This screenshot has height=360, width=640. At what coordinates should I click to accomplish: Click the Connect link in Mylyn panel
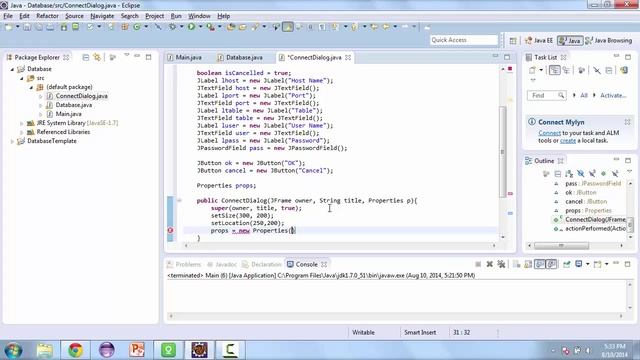click(x=549, y=133)
